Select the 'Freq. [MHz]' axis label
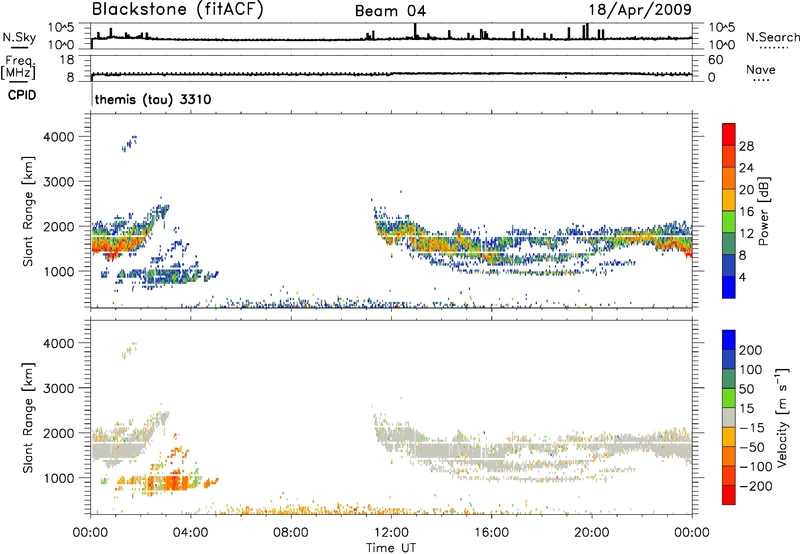 [x=18, y=68]
